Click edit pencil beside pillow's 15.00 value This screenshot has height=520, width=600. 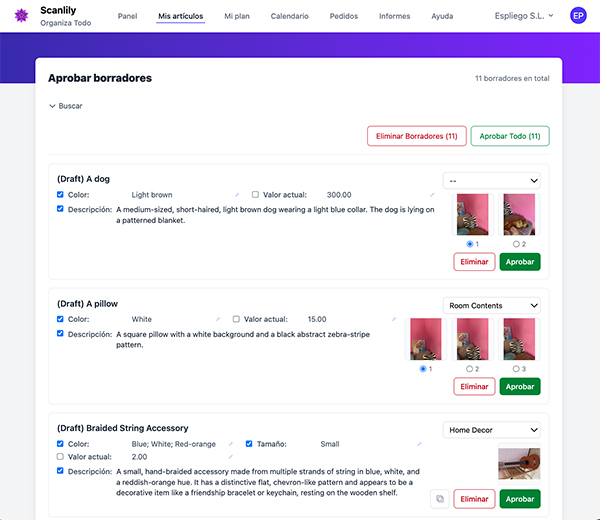(x=393, y=319)
